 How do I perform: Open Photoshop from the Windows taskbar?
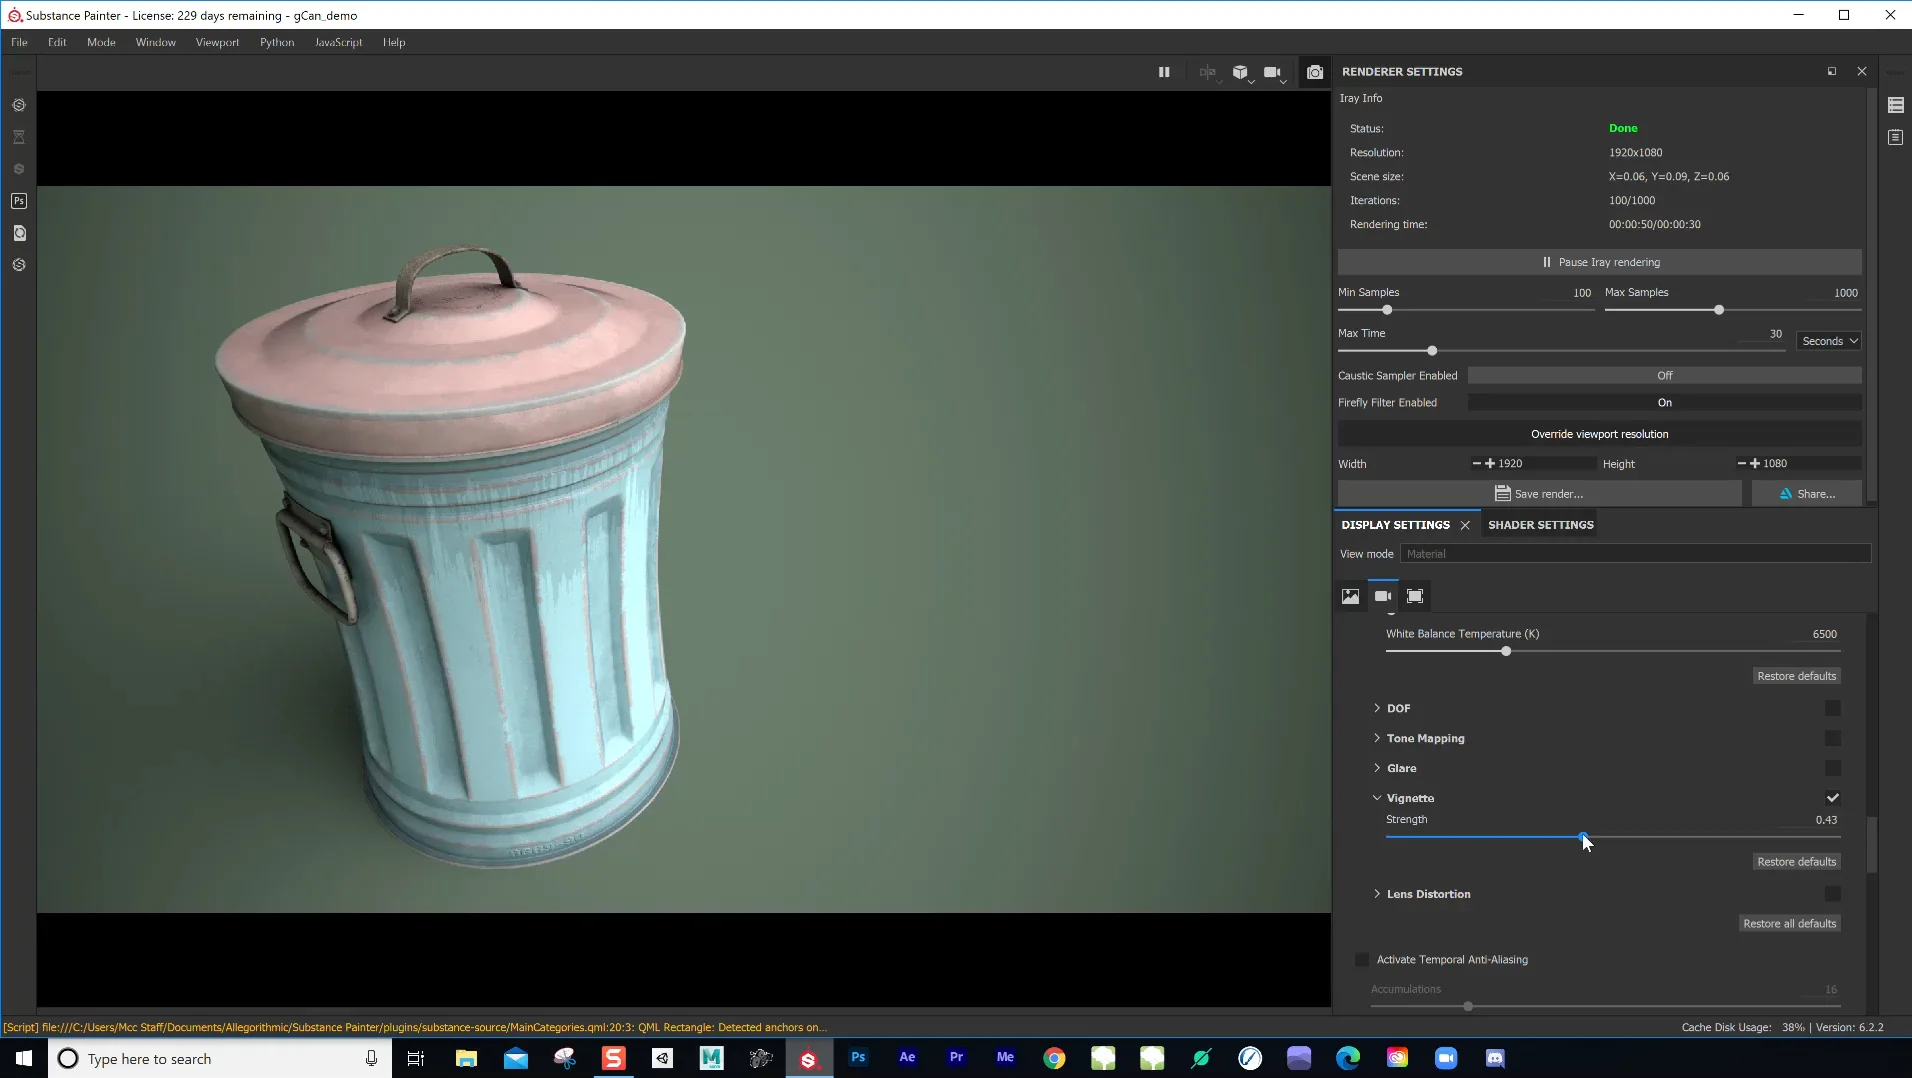(x=858, y=1057)
